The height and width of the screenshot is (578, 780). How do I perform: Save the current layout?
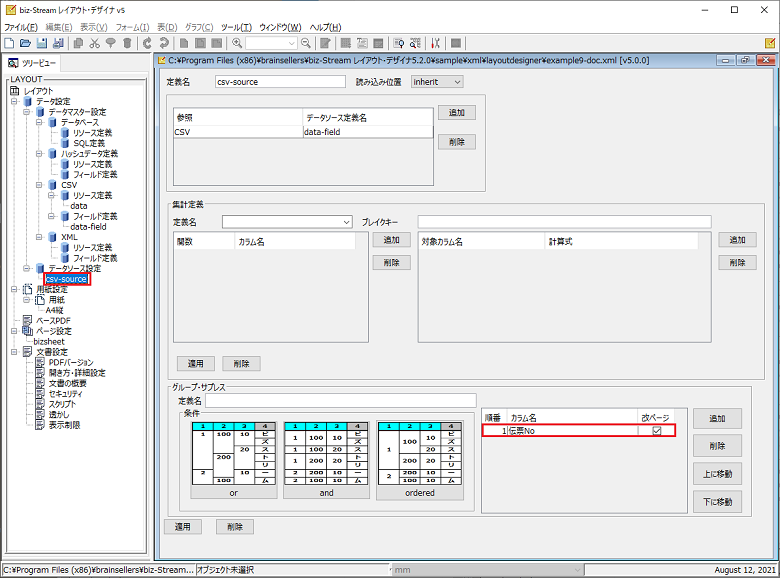click(x=42, y=43)
